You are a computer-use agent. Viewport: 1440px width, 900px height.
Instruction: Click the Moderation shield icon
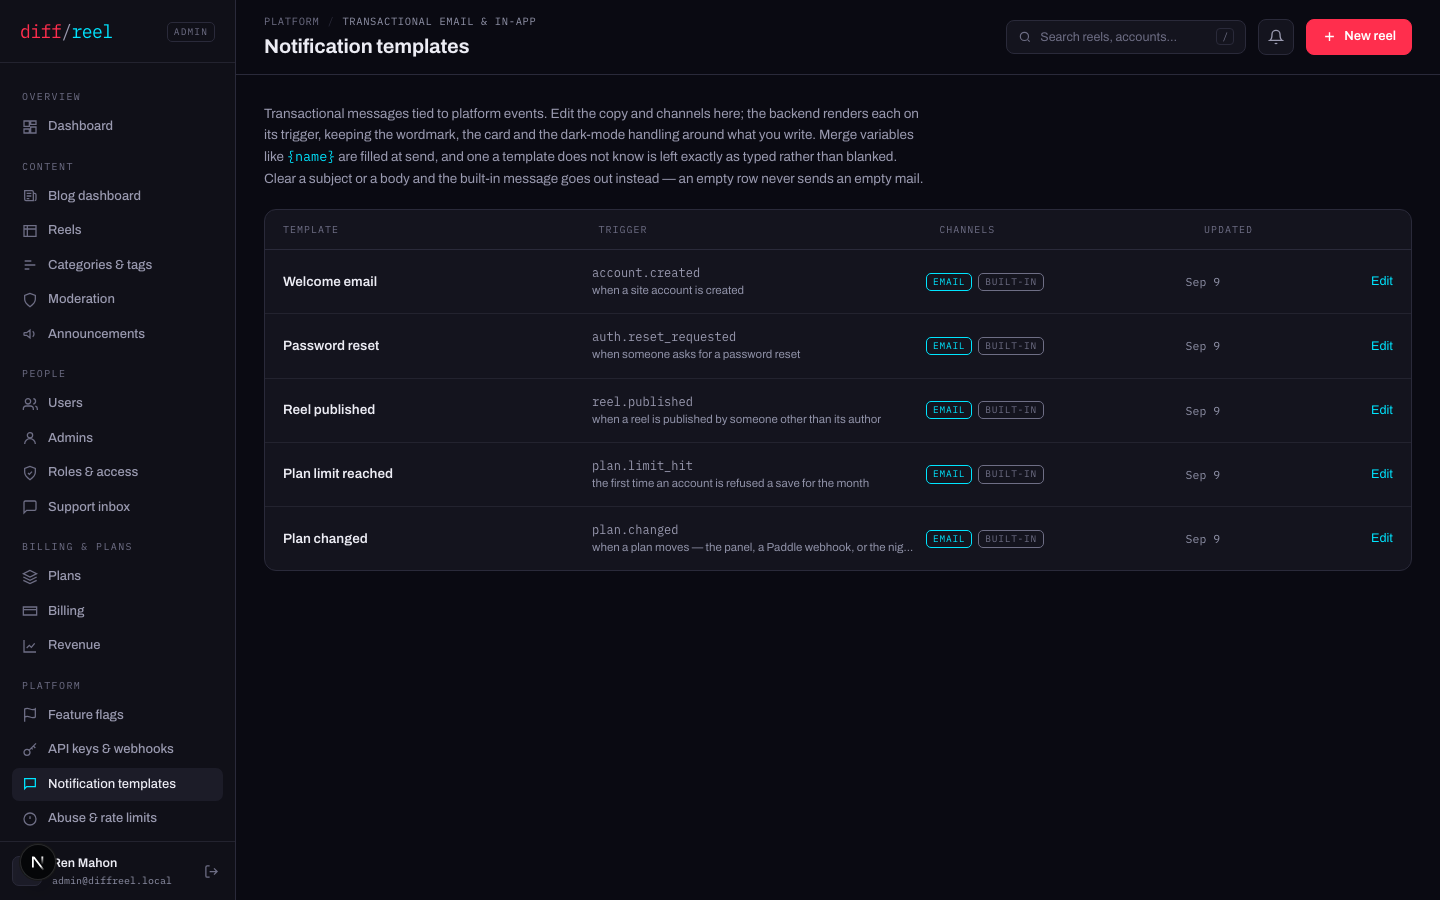[30, 300]
